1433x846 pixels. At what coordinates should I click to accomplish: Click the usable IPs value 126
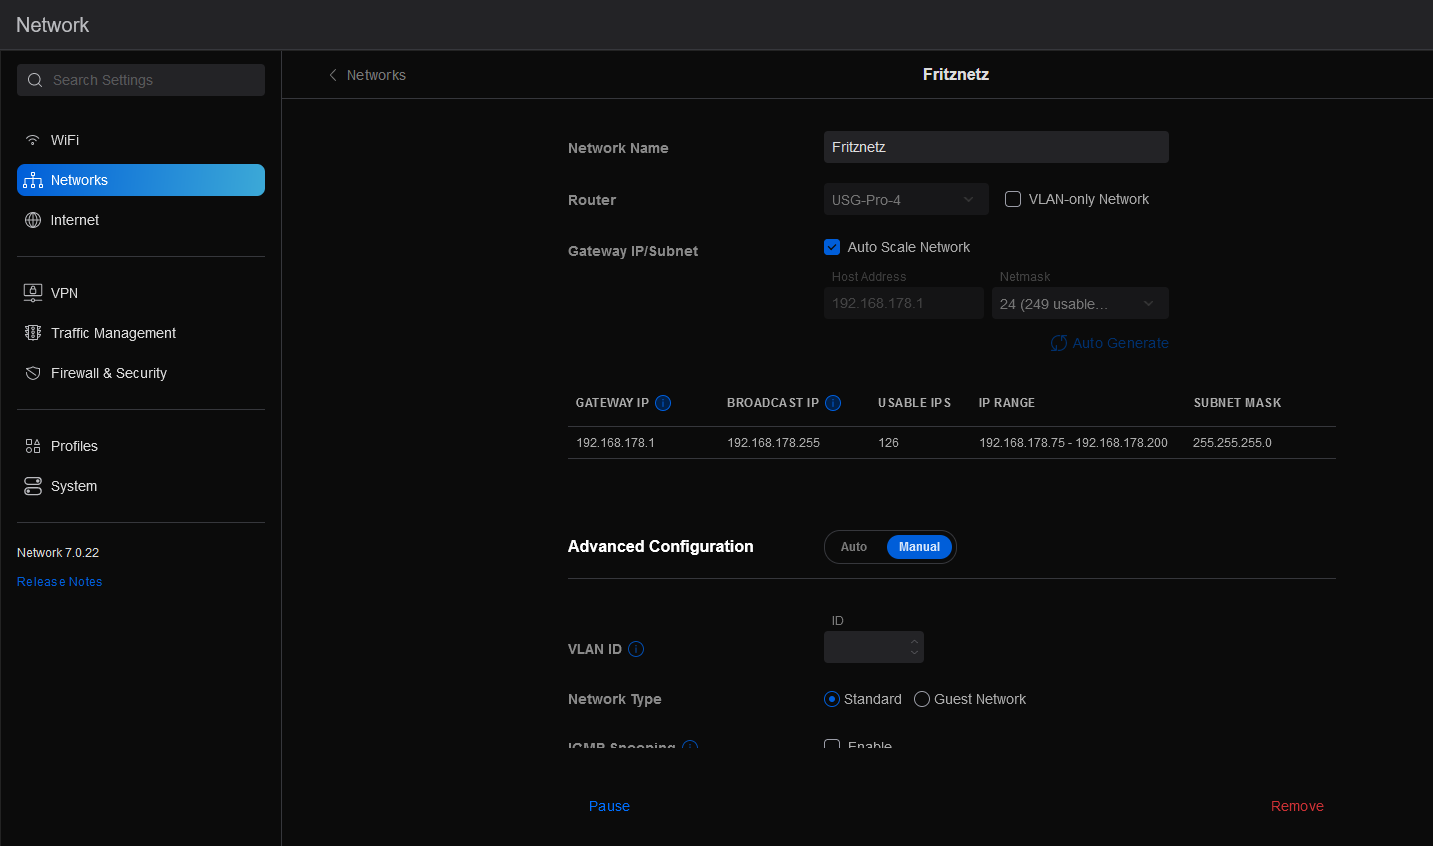tap(888, 443)
